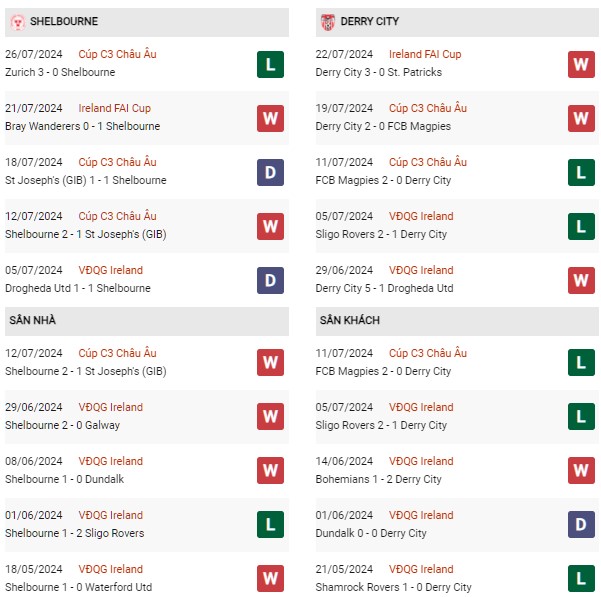Image resolution: width=601 pixels, height=597 pixels.
Task: Click the L badge for 21/05/2024 Shamrock Rovers match
Action: 581,579
